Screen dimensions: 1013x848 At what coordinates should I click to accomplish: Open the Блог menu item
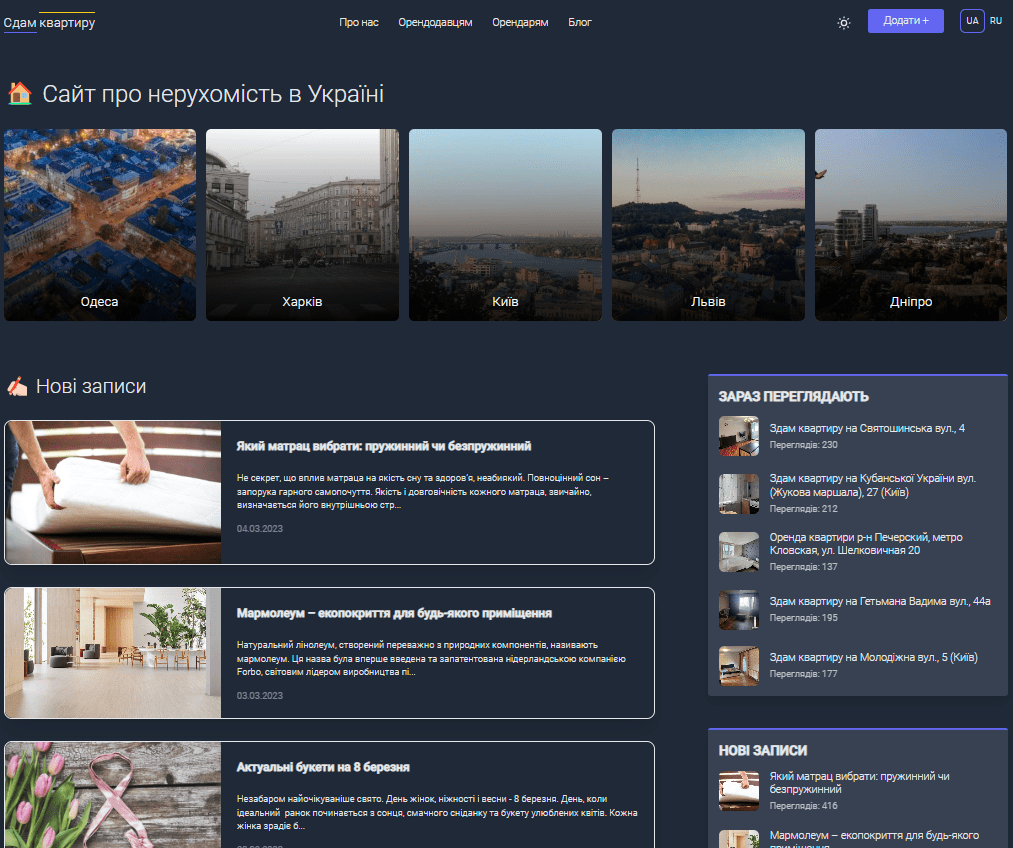pos(580,23)
